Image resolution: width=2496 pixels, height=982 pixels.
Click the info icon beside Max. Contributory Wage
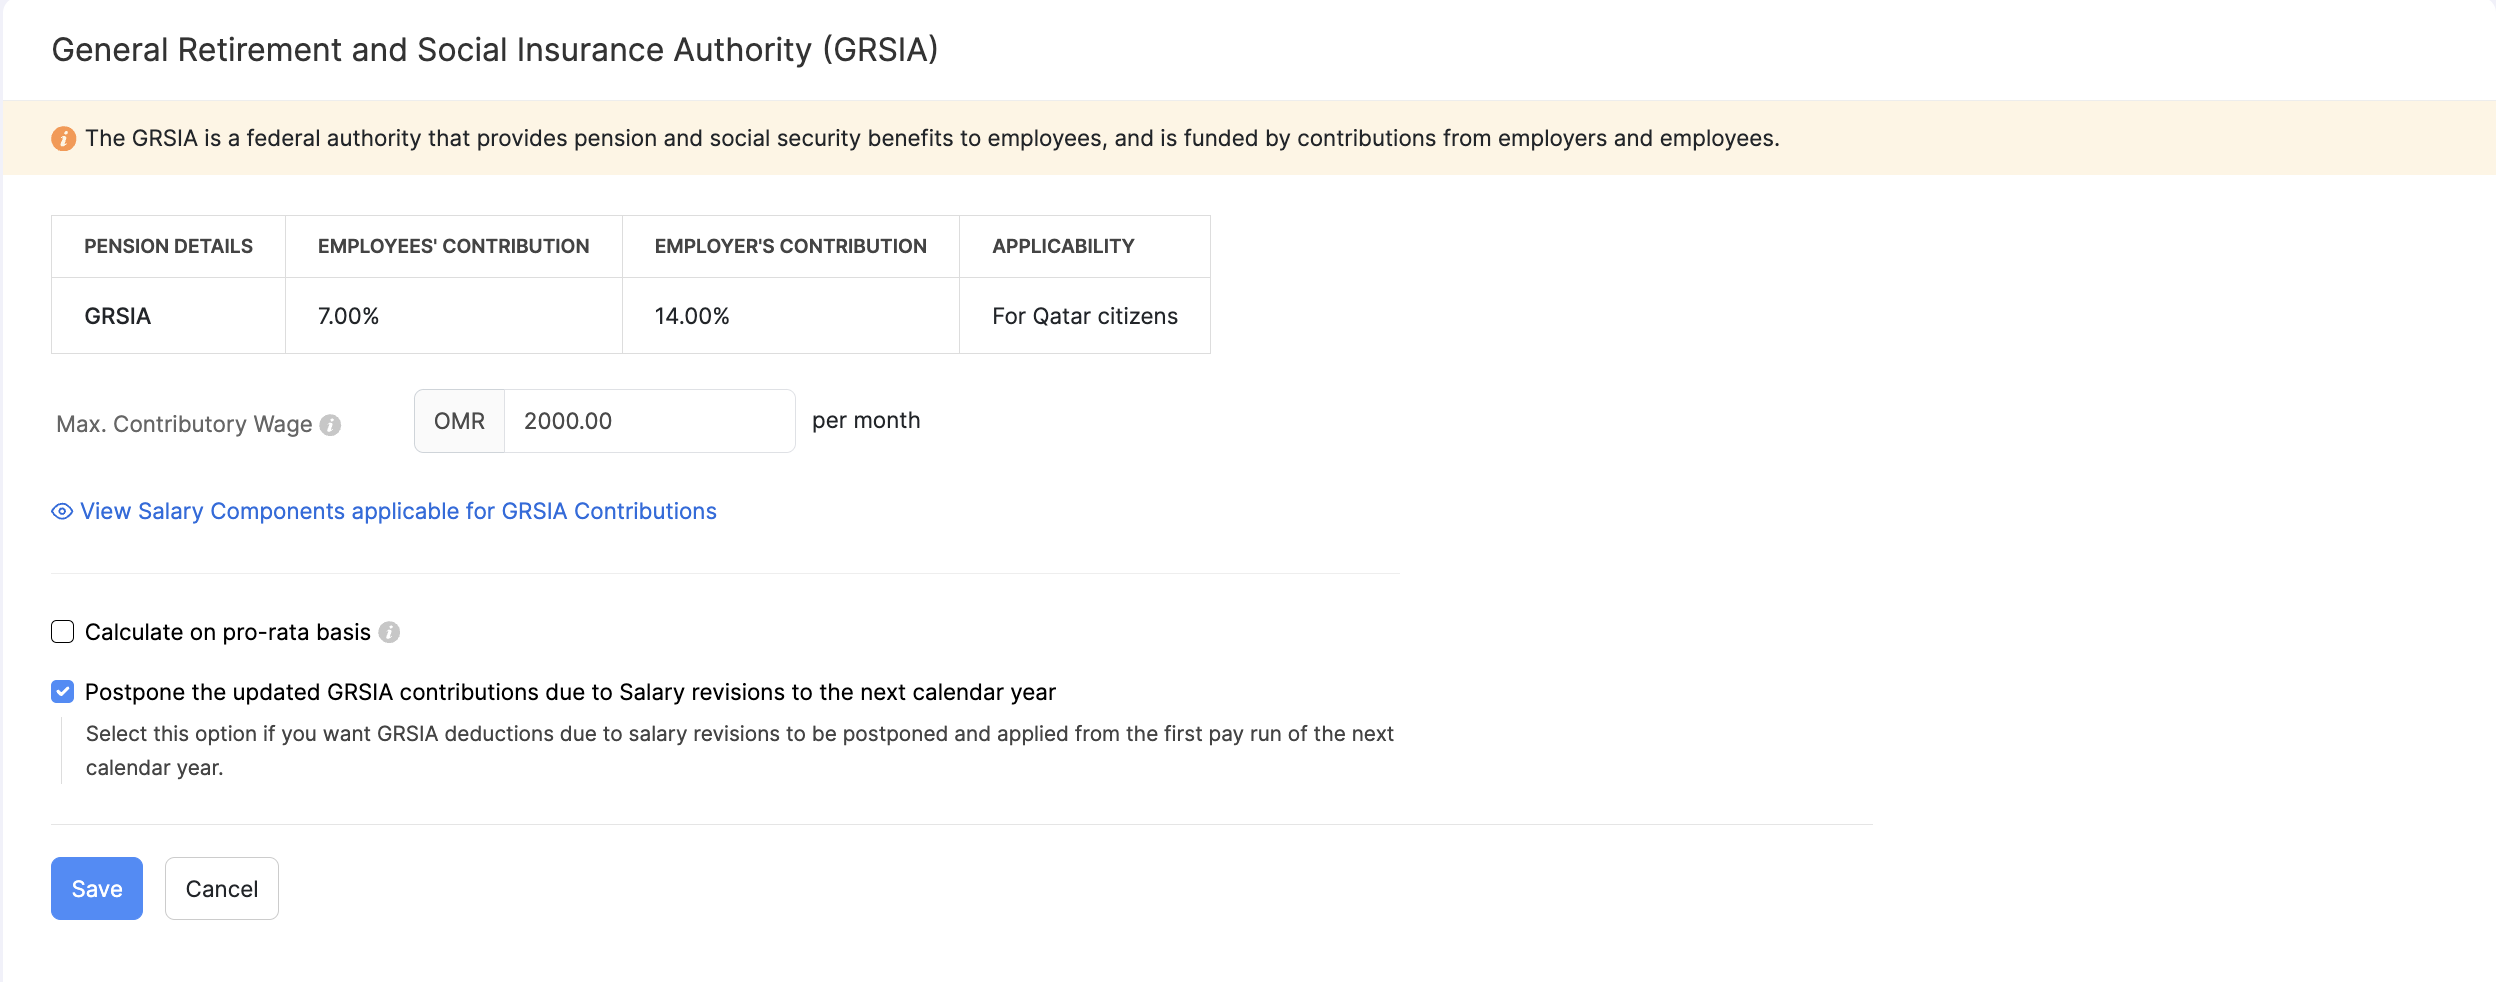[331, 425]
